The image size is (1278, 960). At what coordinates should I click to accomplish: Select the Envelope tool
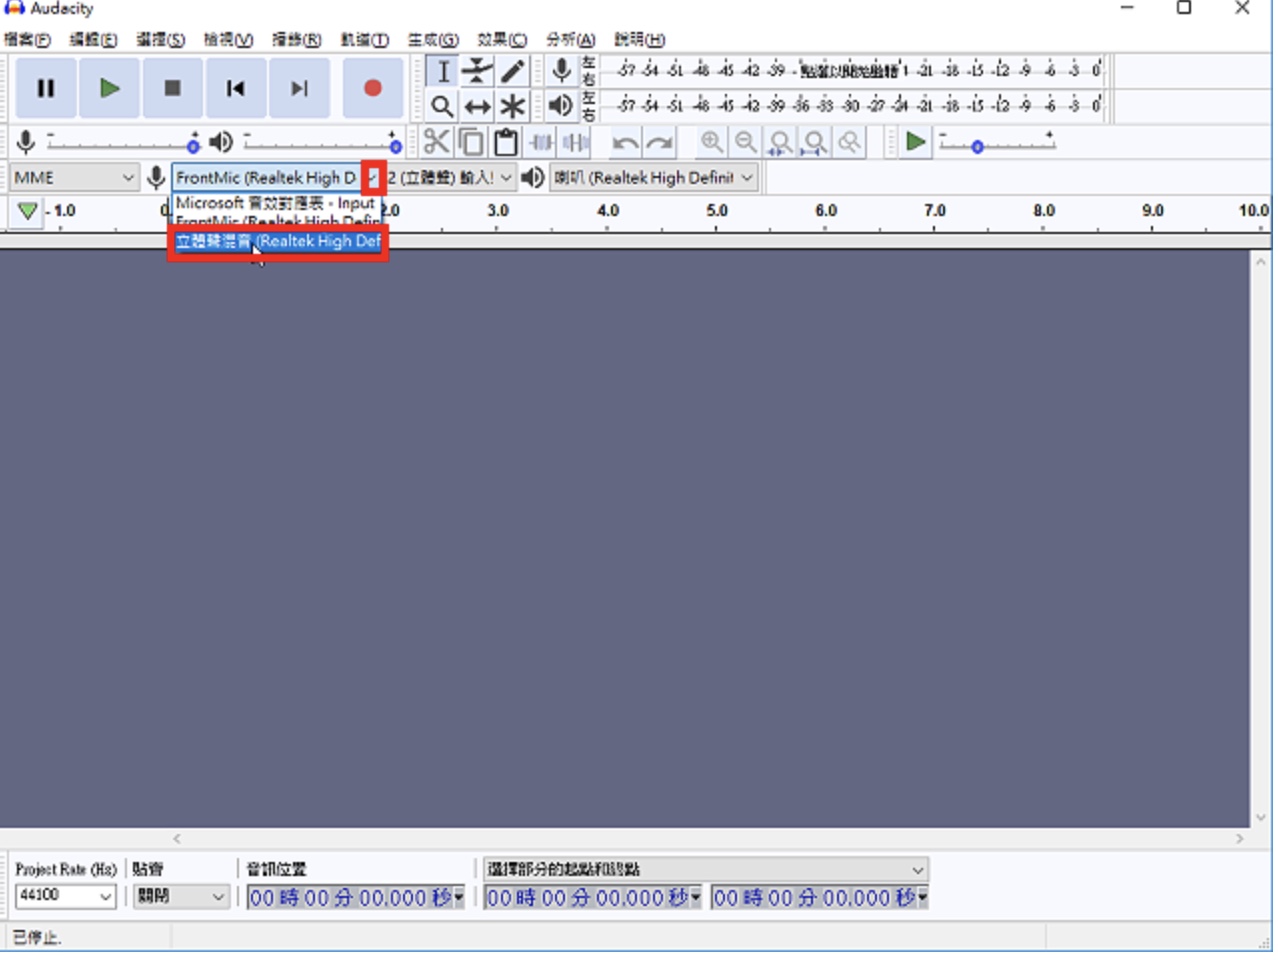[x=478, y=71]
